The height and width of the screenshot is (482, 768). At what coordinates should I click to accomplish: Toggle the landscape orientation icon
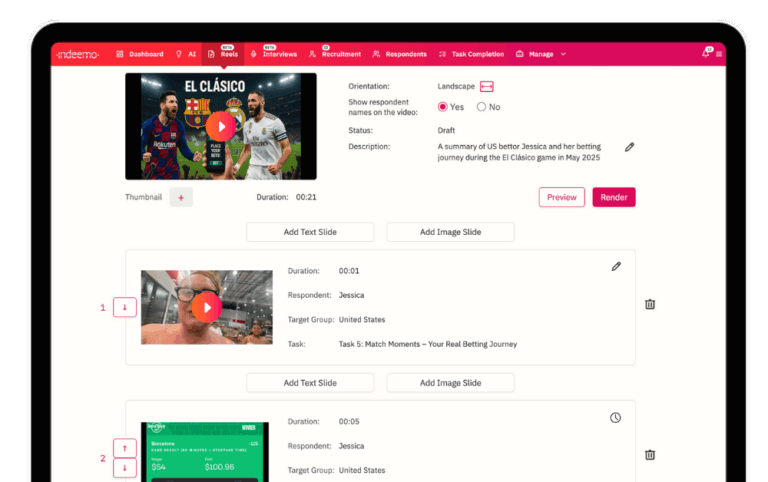(487, 87)
